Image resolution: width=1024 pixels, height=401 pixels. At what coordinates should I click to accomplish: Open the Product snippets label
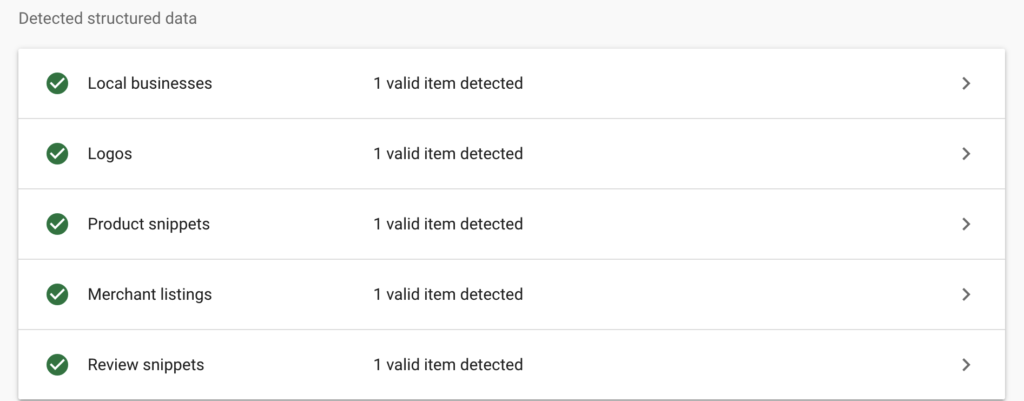coord(149,224)
